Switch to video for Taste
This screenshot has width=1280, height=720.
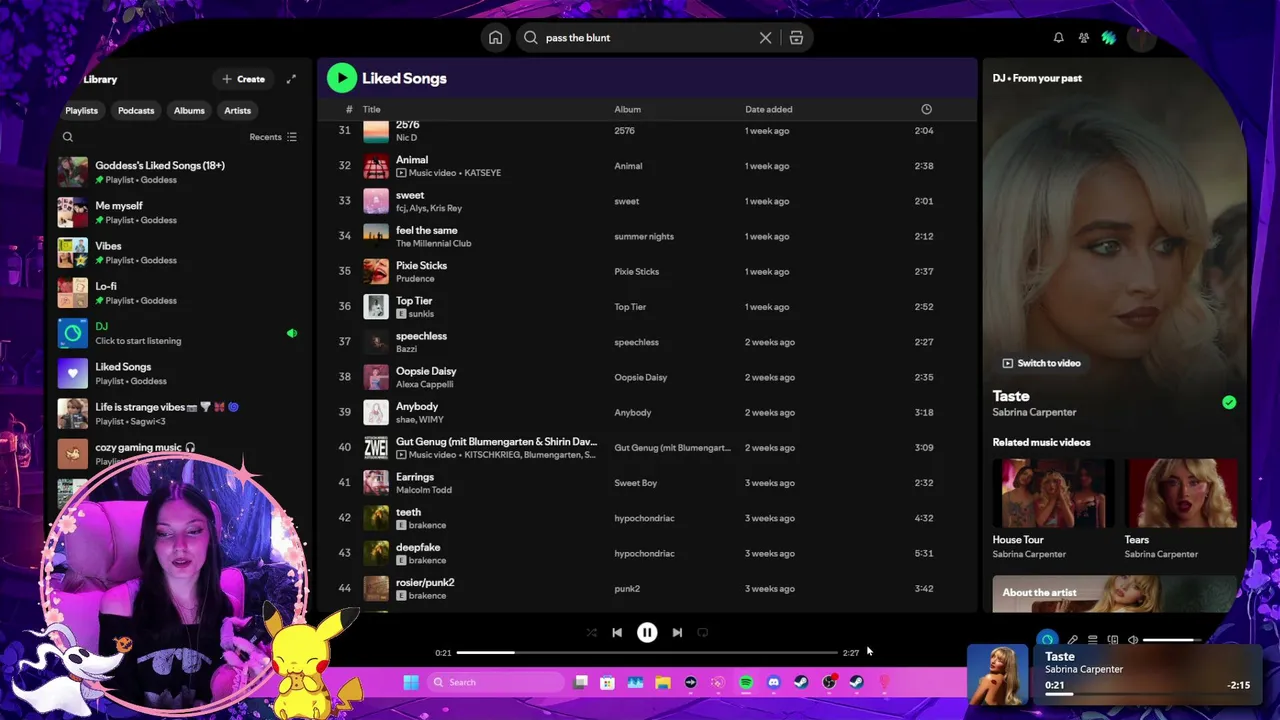(x=1041, y=363)
